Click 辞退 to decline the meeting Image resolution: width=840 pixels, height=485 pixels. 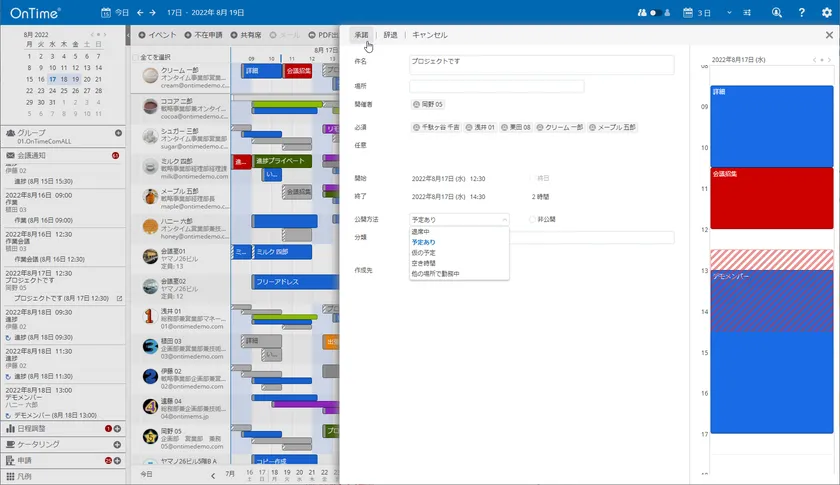(x=390, y=35)
